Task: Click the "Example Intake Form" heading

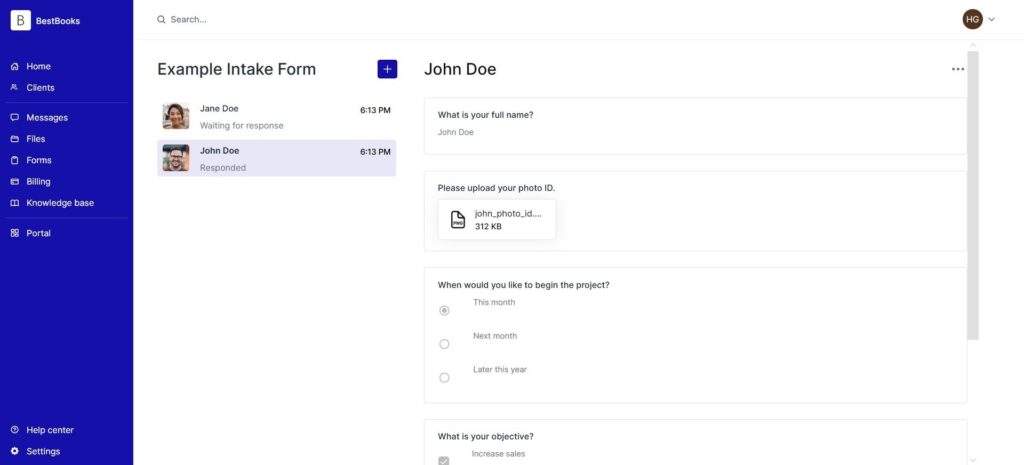Action: coord(236,69)
